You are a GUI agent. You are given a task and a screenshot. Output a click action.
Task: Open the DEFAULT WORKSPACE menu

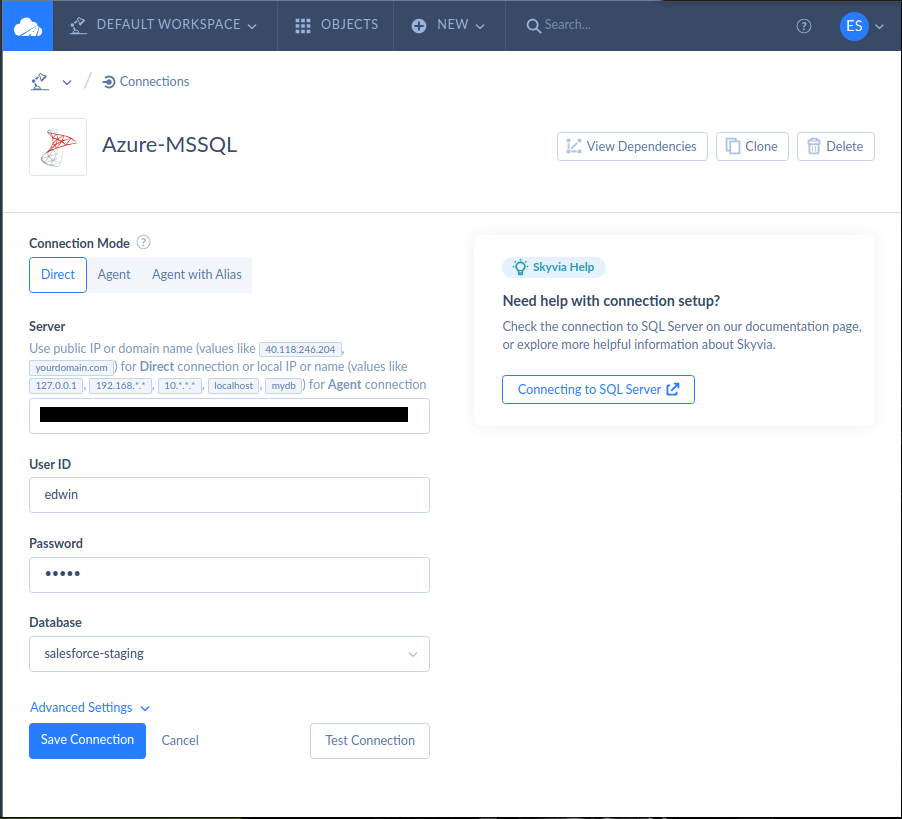click(x=163, y=25)
